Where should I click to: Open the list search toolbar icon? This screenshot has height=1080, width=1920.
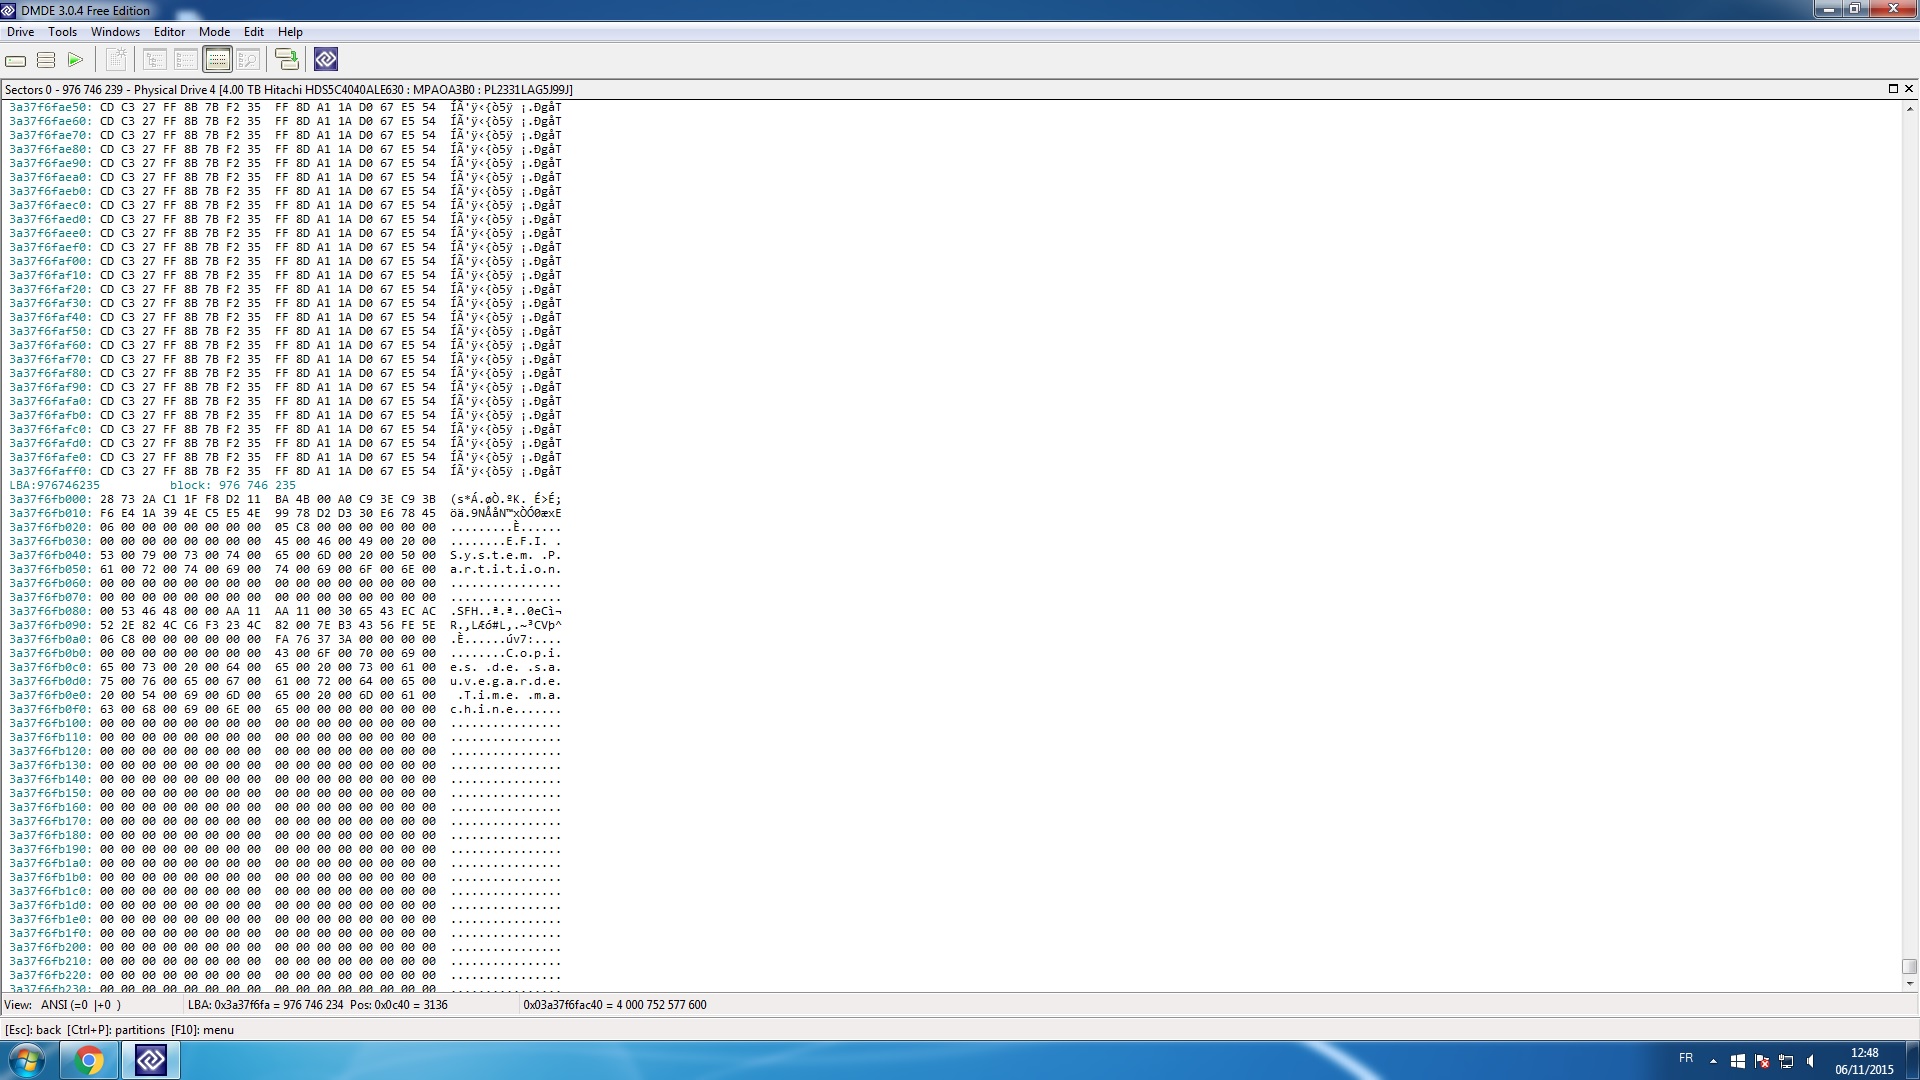point(248,60)
